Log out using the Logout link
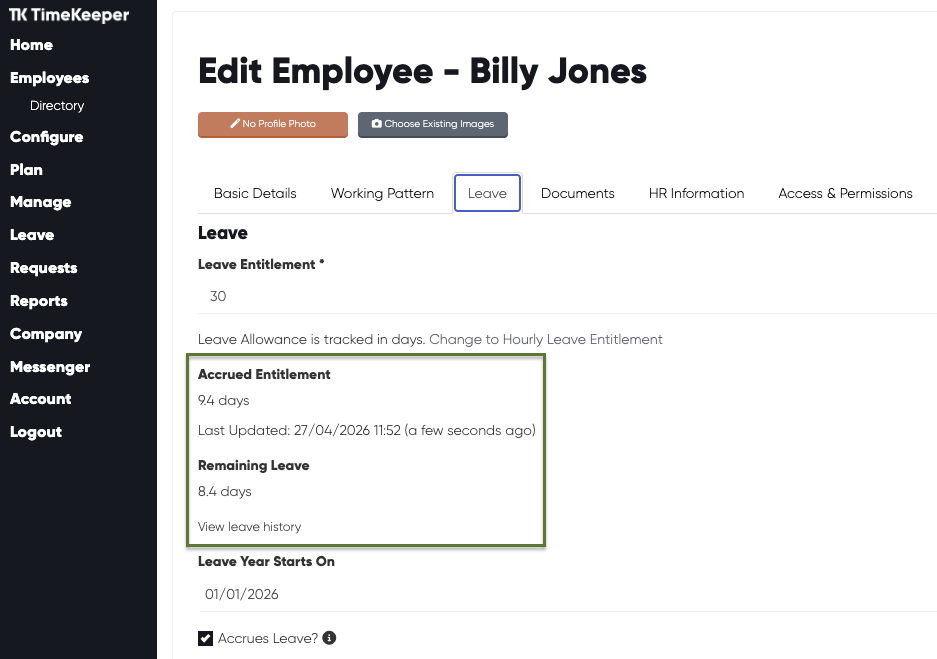Image resolution: width=937 pixels, height=659 pixels. pos(36,431)
